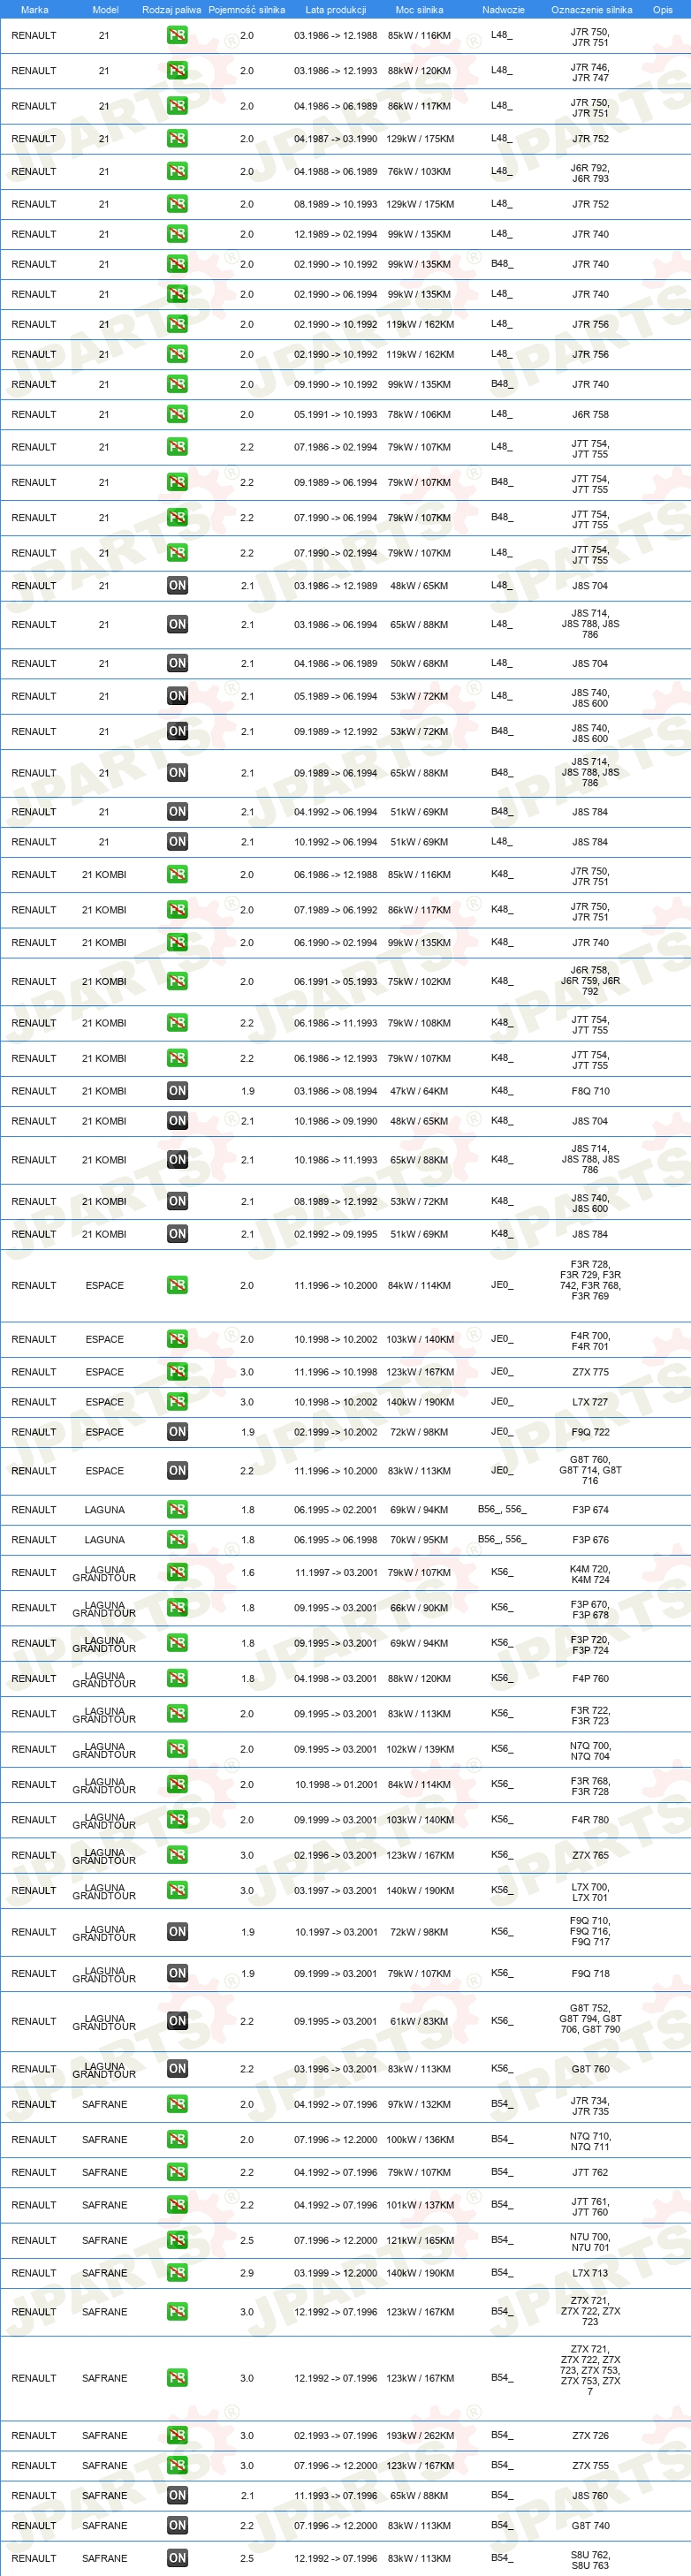Click the petrol icon in the L7X 713 row
The width and height of the screenshot is (691, 2576).
pyautogui.click(x=177, y=2273)
